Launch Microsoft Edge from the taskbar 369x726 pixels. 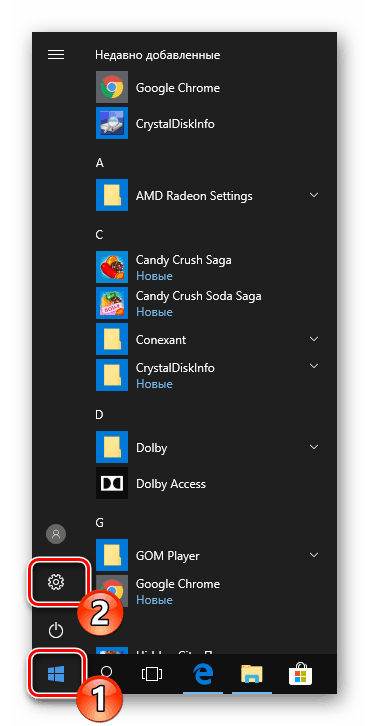pos(202,674)
